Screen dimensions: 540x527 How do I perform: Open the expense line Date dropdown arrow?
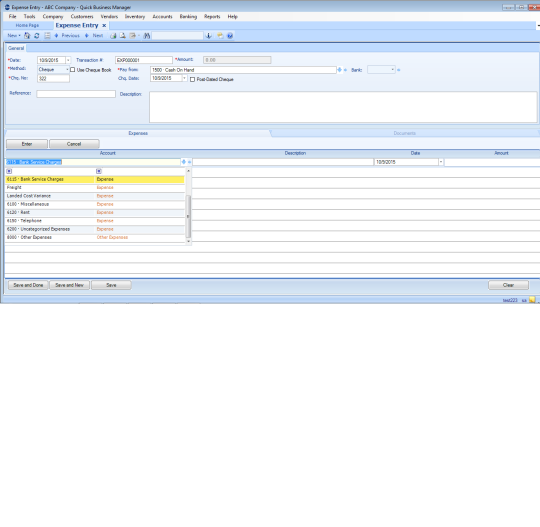[440, 162]
